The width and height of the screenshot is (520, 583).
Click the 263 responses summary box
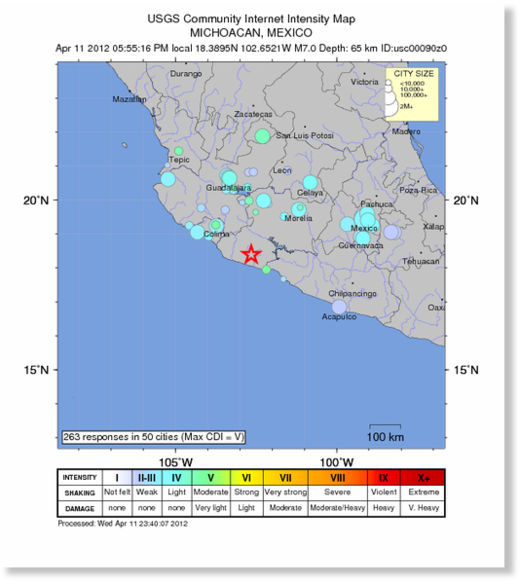154,437
